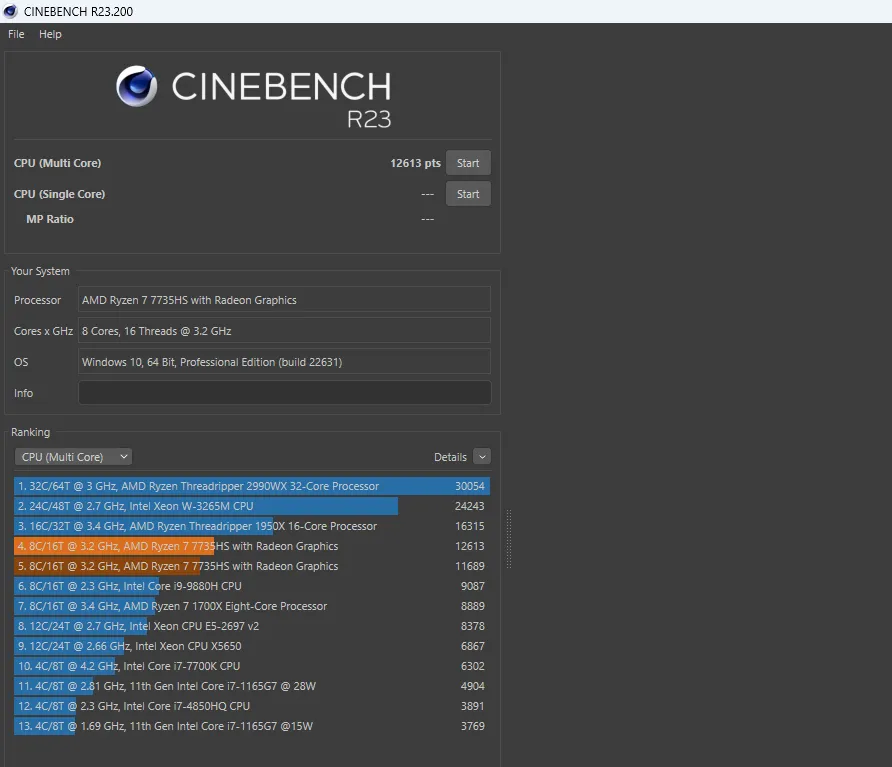Click the 12613 pts multi core score
The height and width of the screenshot is (767, 892).
(x=415, y=163)
